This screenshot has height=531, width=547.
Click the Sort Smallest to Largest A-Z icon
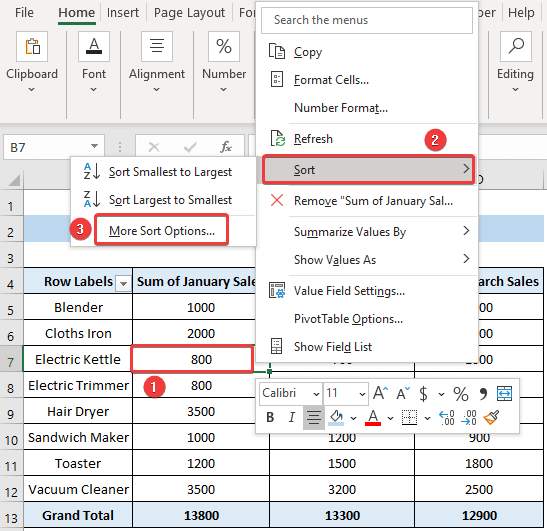coord(92,171)
